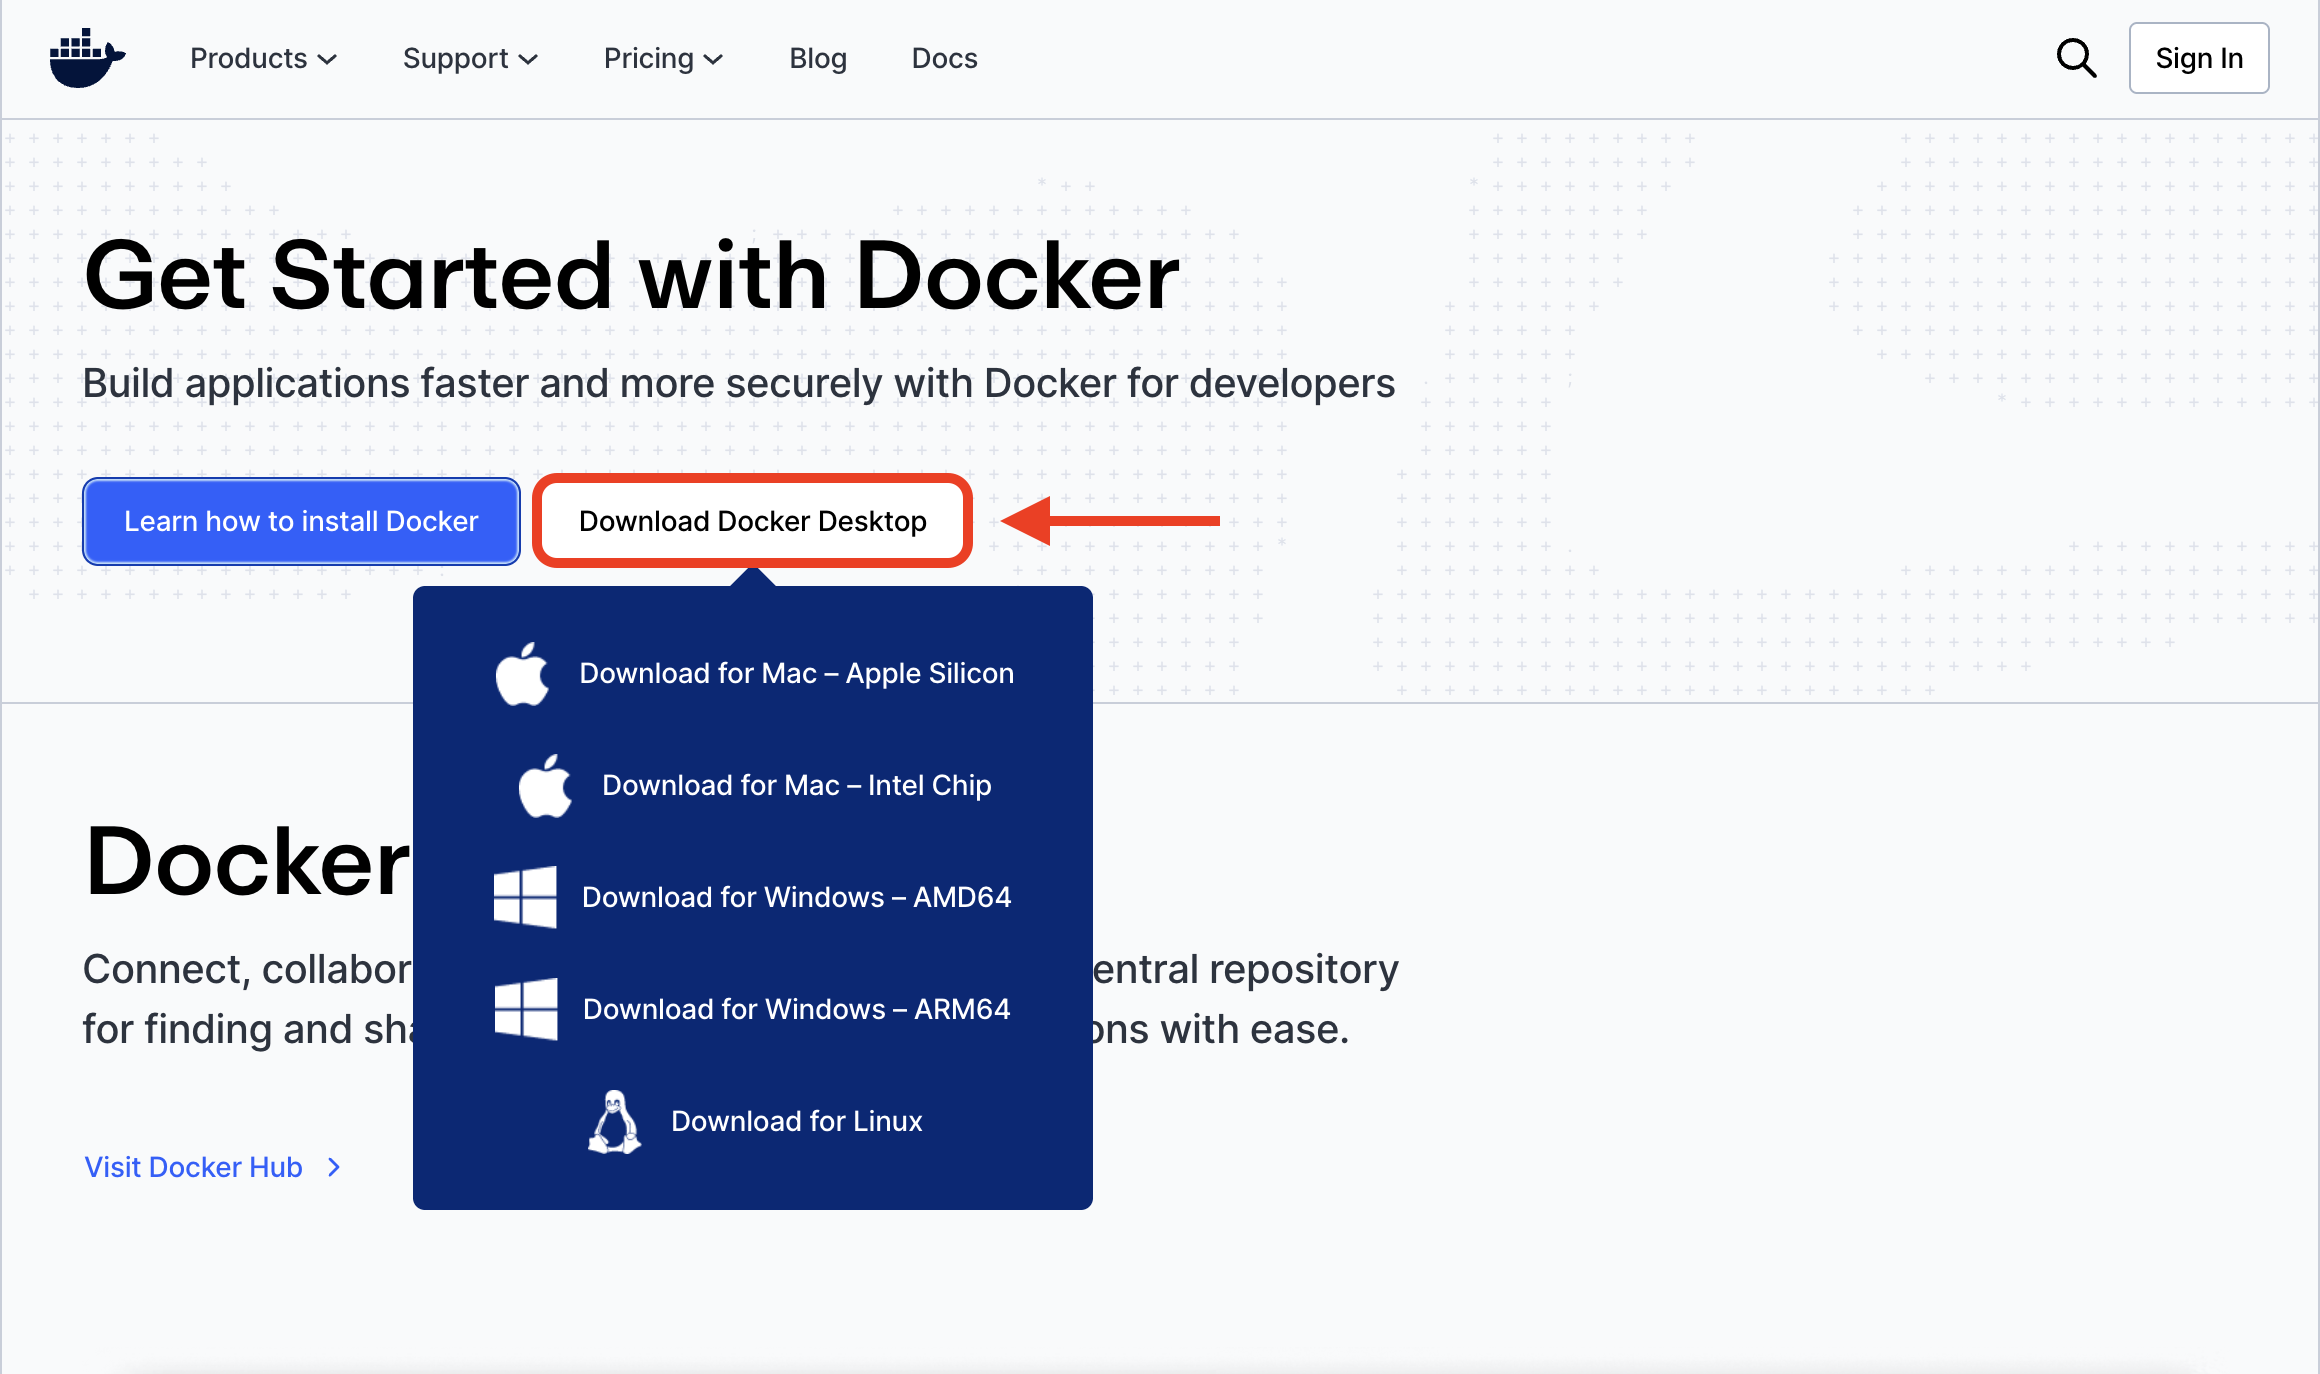Click the Windows logo beside ARM64
This screenshot has height=1374, width=2320.
pyautogui.click(x=526, y=1009)
